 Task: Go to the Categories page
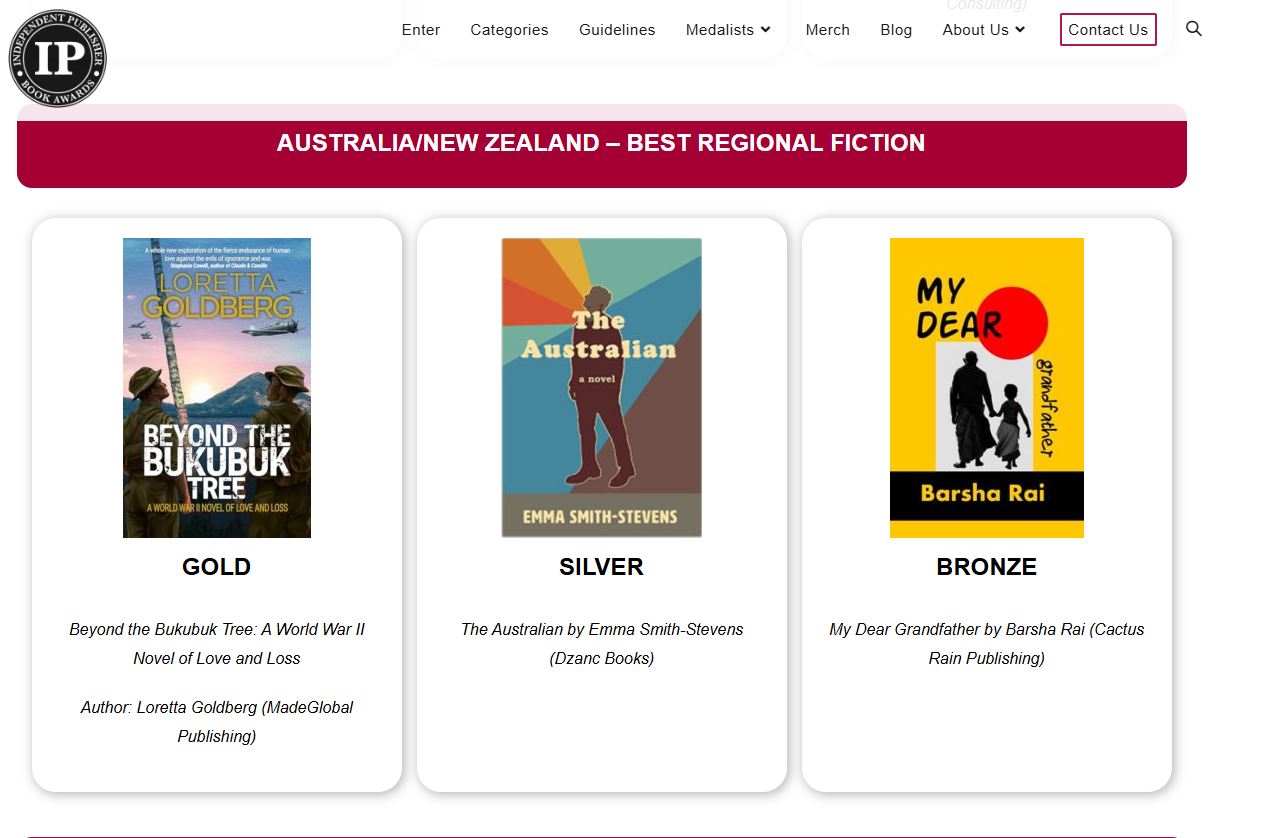(509, 30)
